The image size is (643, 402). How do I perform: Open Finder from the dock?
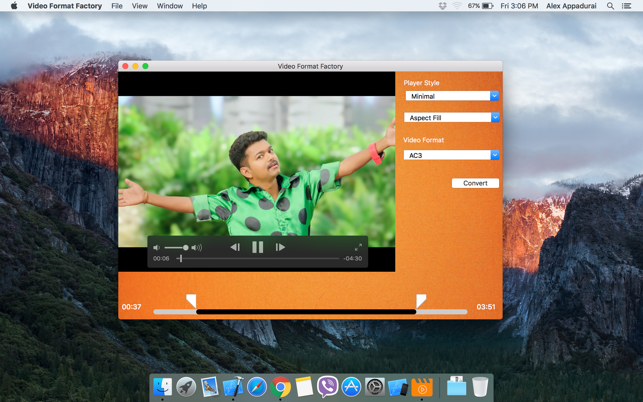tap(162, 387)
